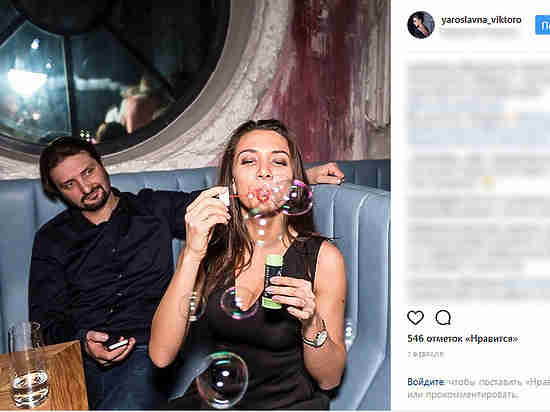Like the post with the heart icon
This screenshot has height=412, width=550.
coord(415,317)
